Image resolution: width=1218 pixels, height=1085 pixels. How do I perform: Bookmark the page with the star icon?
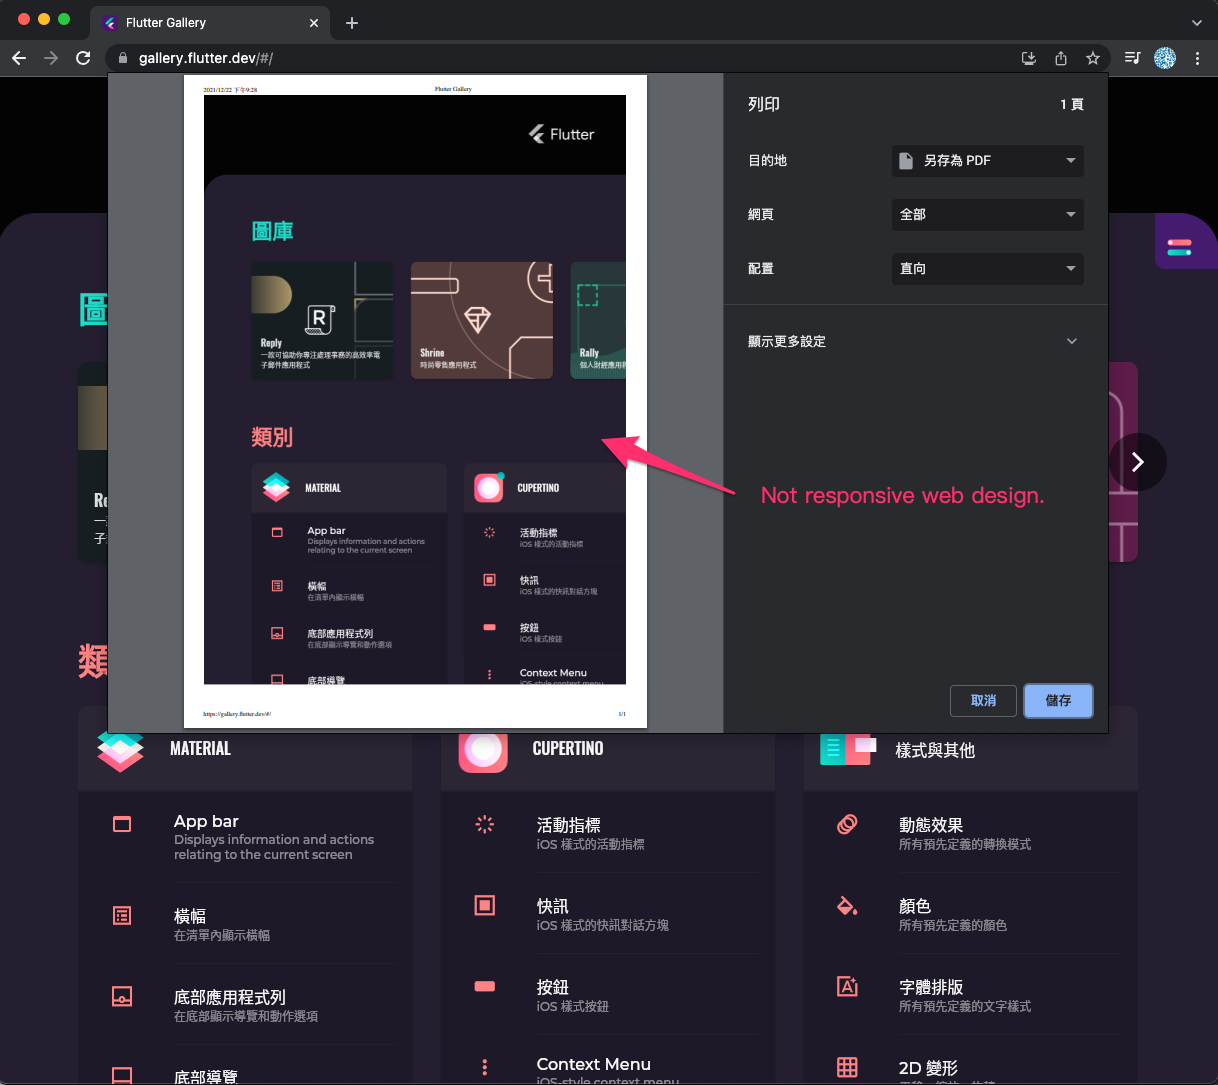click(1093, 58)
